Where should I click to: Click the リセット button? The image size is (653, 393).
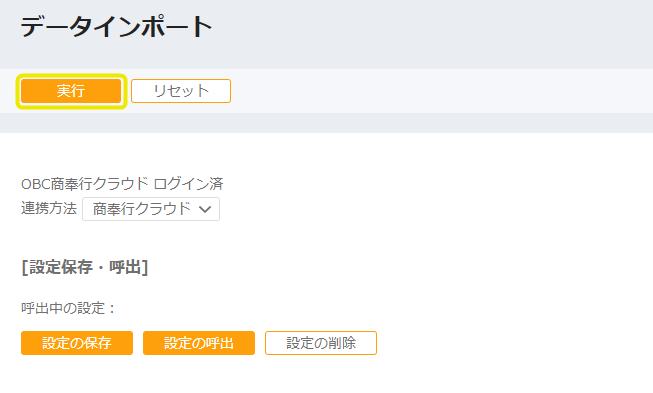click(x=181, y=91)
